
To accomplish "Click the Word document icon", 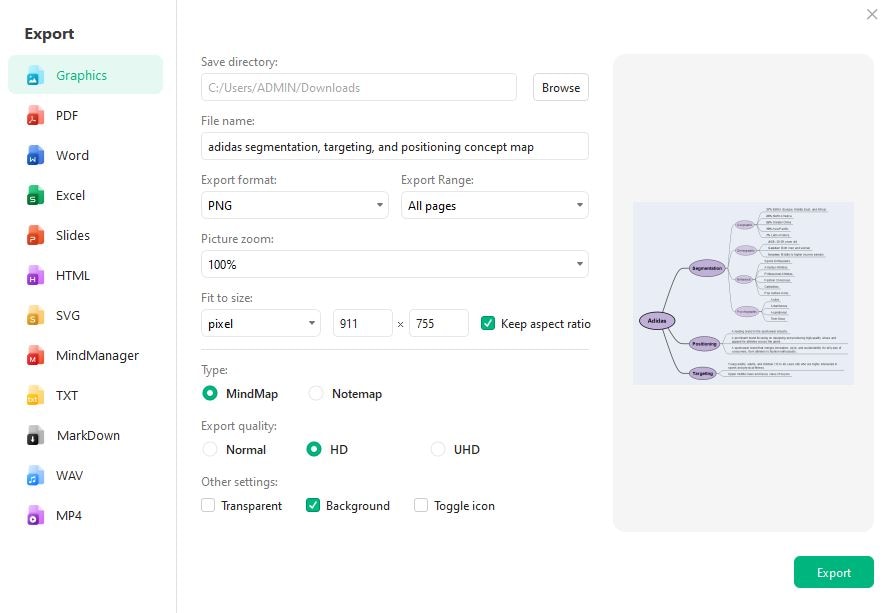I will (34, 156).
